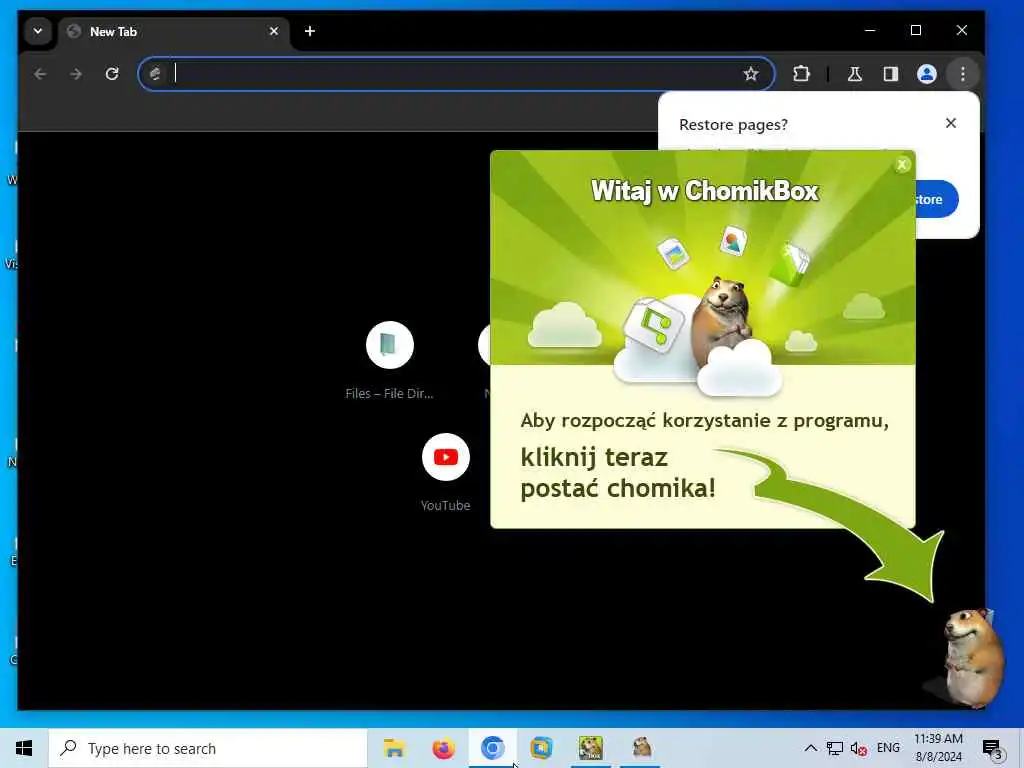Click the Chrome taskbar icon
The image size is (1024, 768).
(x=492, y=748)
